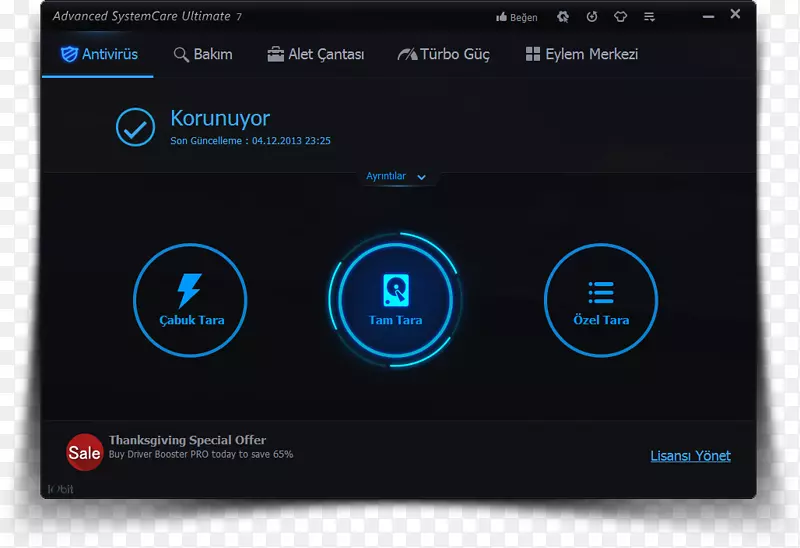Open settings via the gear icon
Image resolution: width=800 pixels, height=548 pixels.
[x=563, y=17]
